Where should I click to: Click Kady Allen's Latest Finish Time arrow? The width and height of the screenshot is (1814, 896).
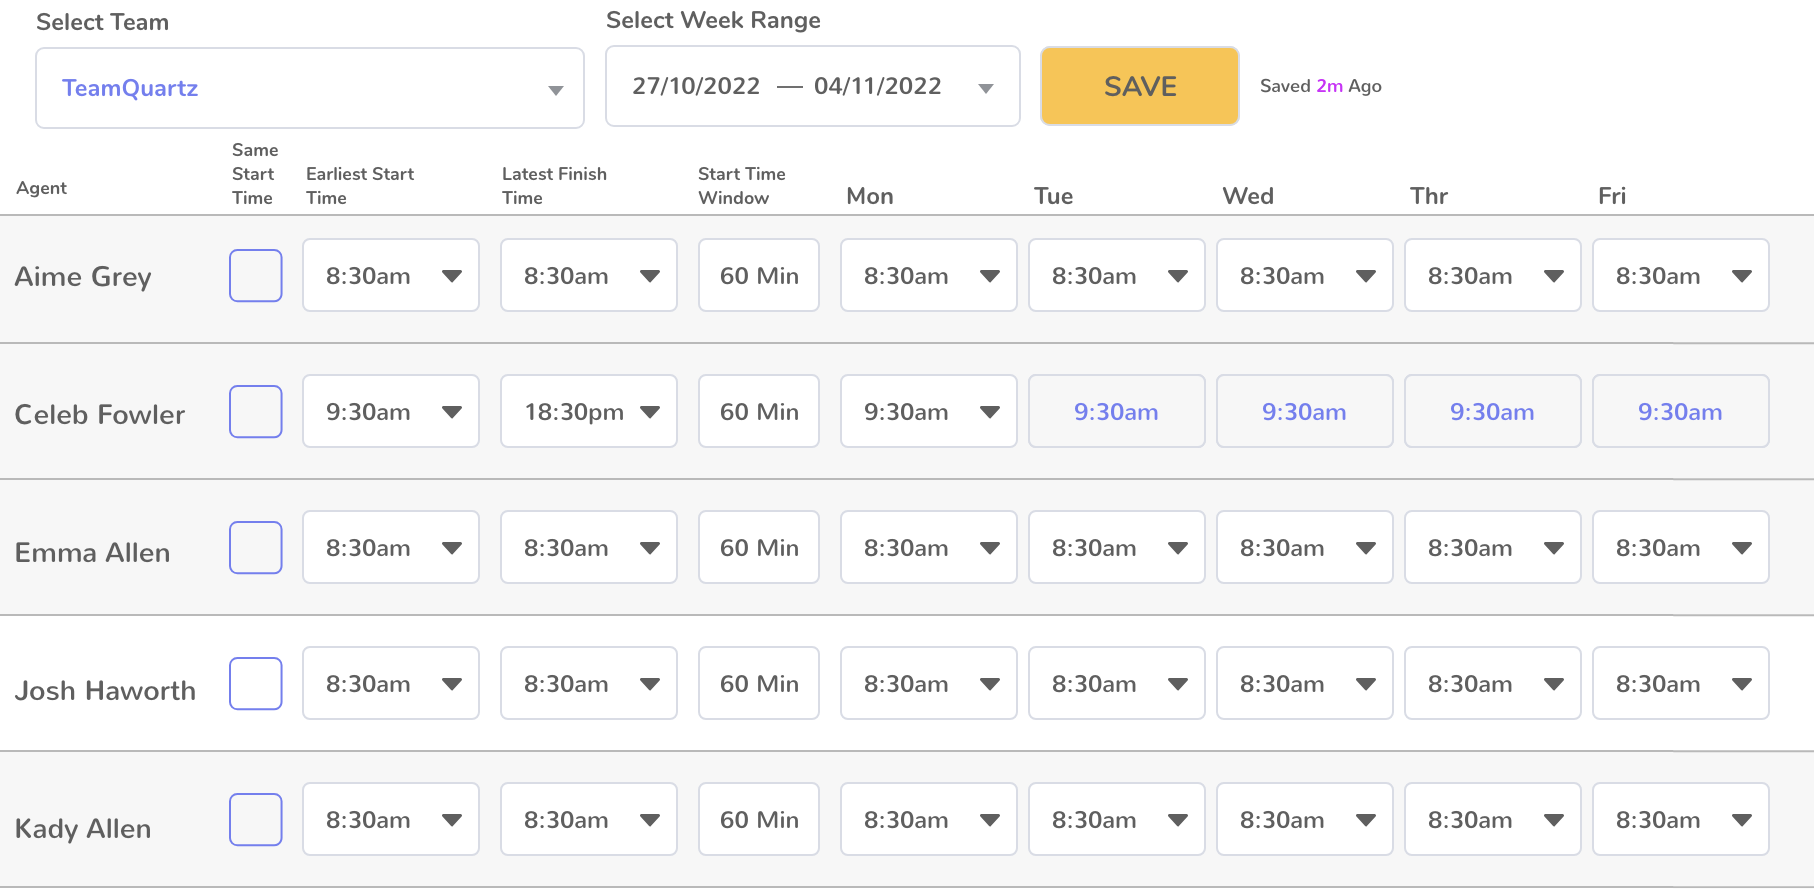[x=650, y=820]
